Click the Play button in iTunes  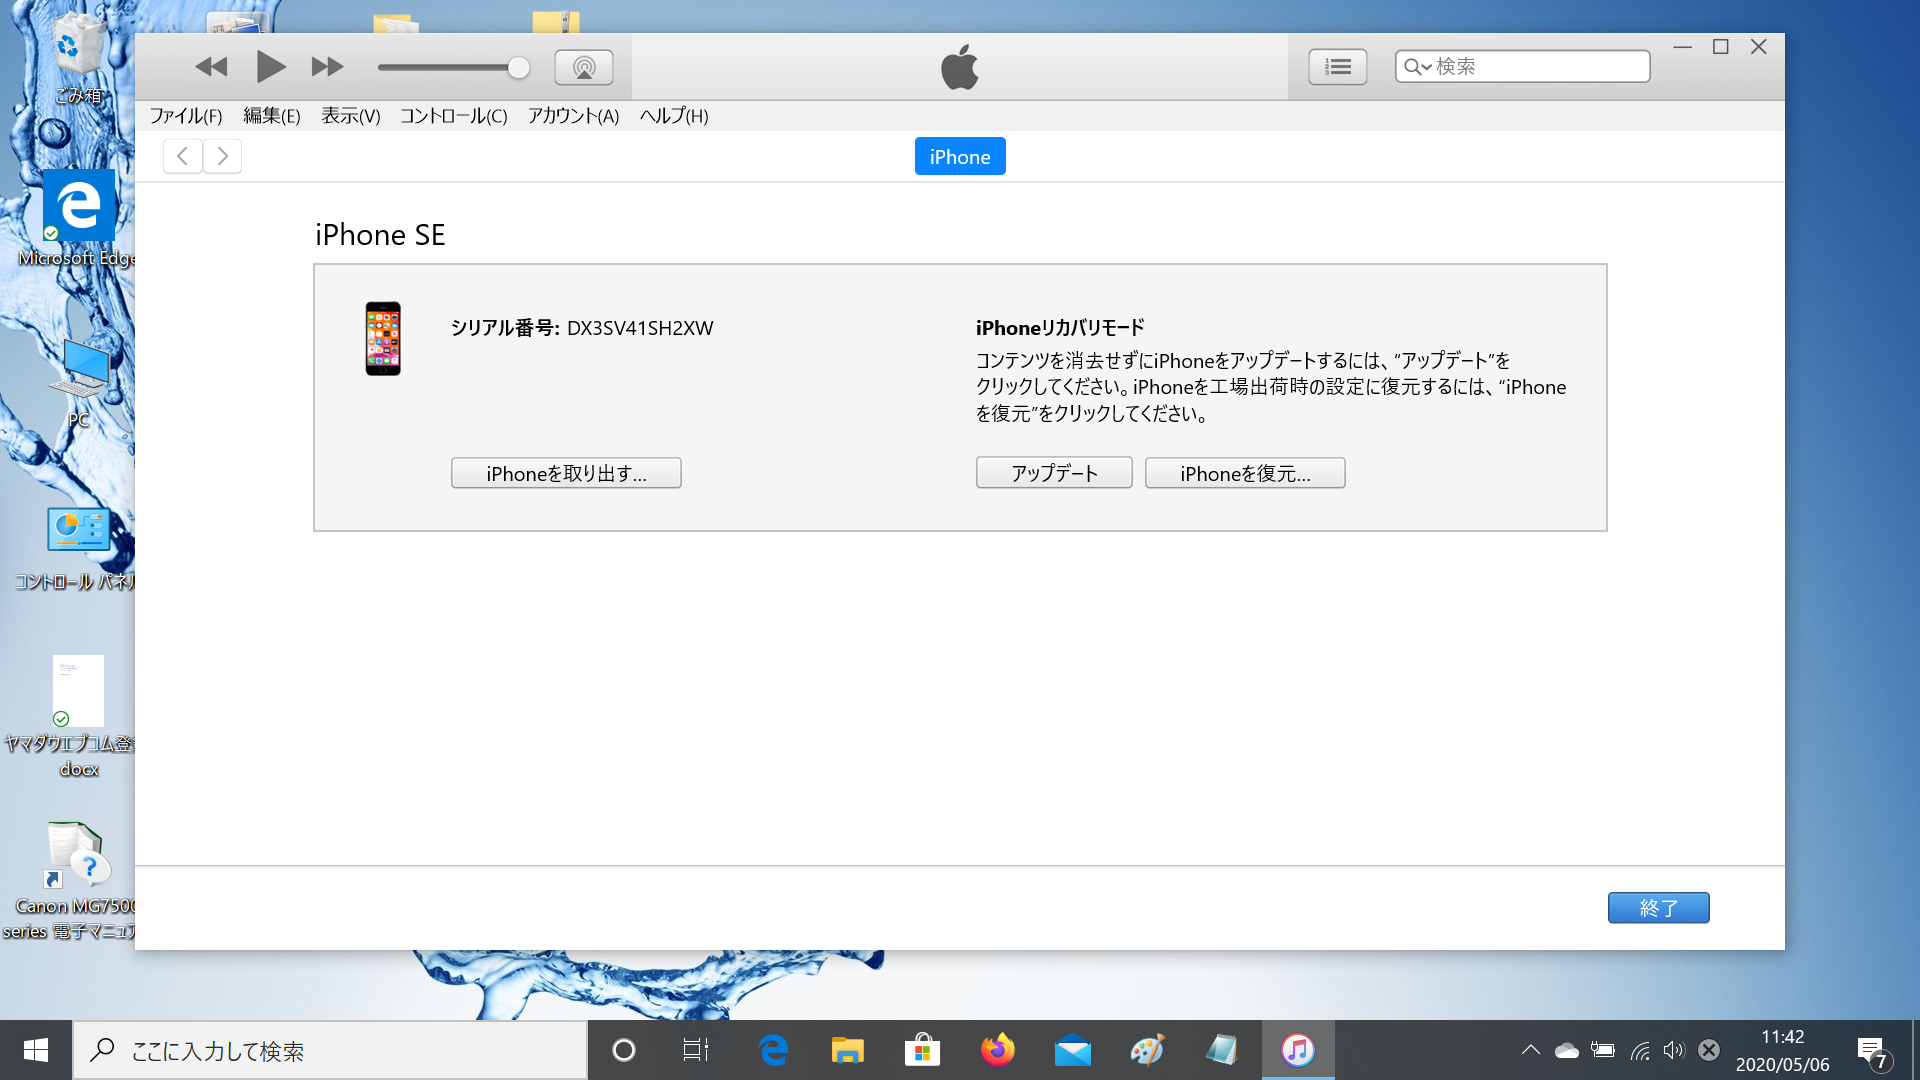coord(270,67)
